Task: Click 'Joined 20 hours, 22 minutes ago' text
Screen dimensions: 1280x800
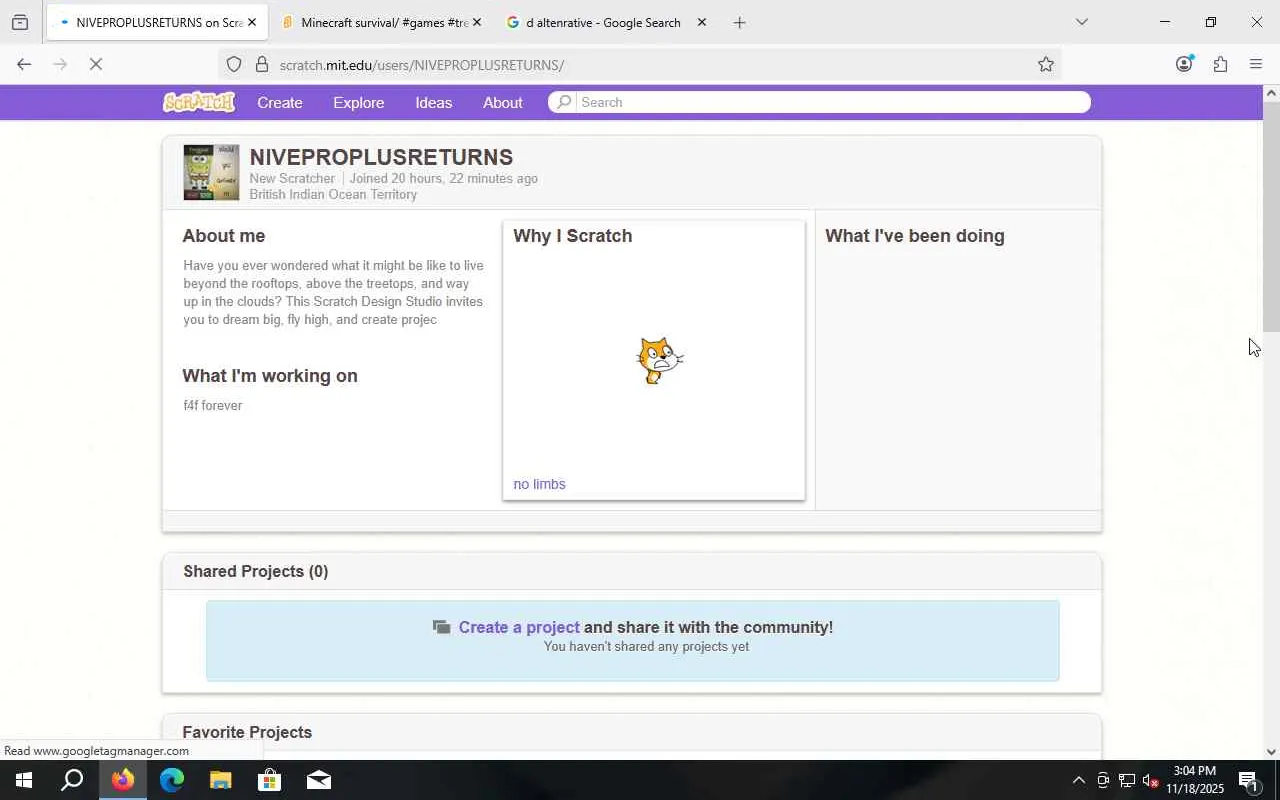Action: tap(444, 178)
